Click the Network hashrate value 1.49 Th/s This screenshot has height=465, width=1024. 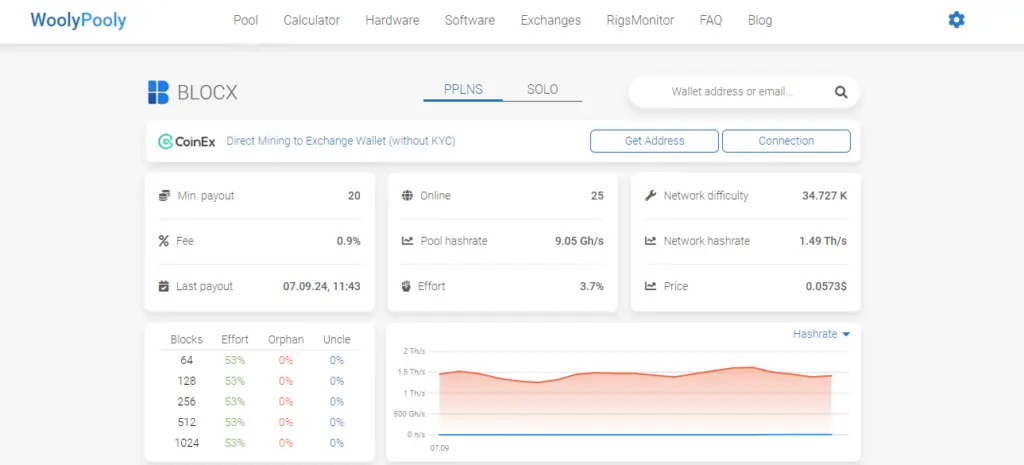823,241
